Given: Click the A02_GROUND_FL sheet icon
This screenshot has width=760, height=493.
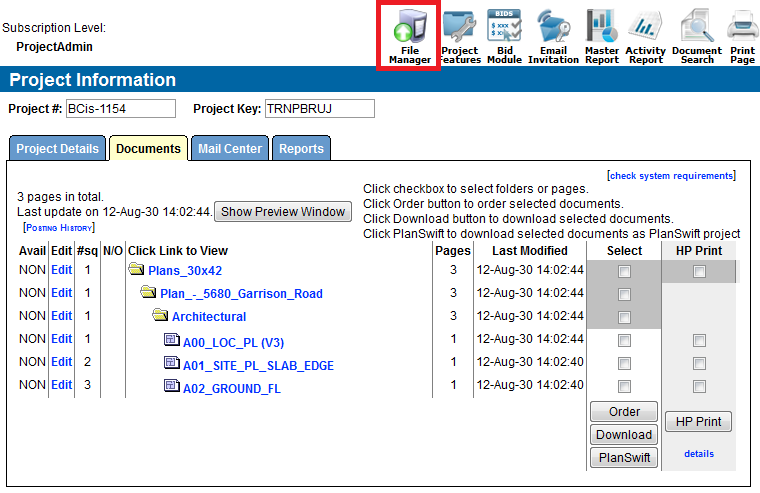Looking at the screenshot, I should pos(172,386).
